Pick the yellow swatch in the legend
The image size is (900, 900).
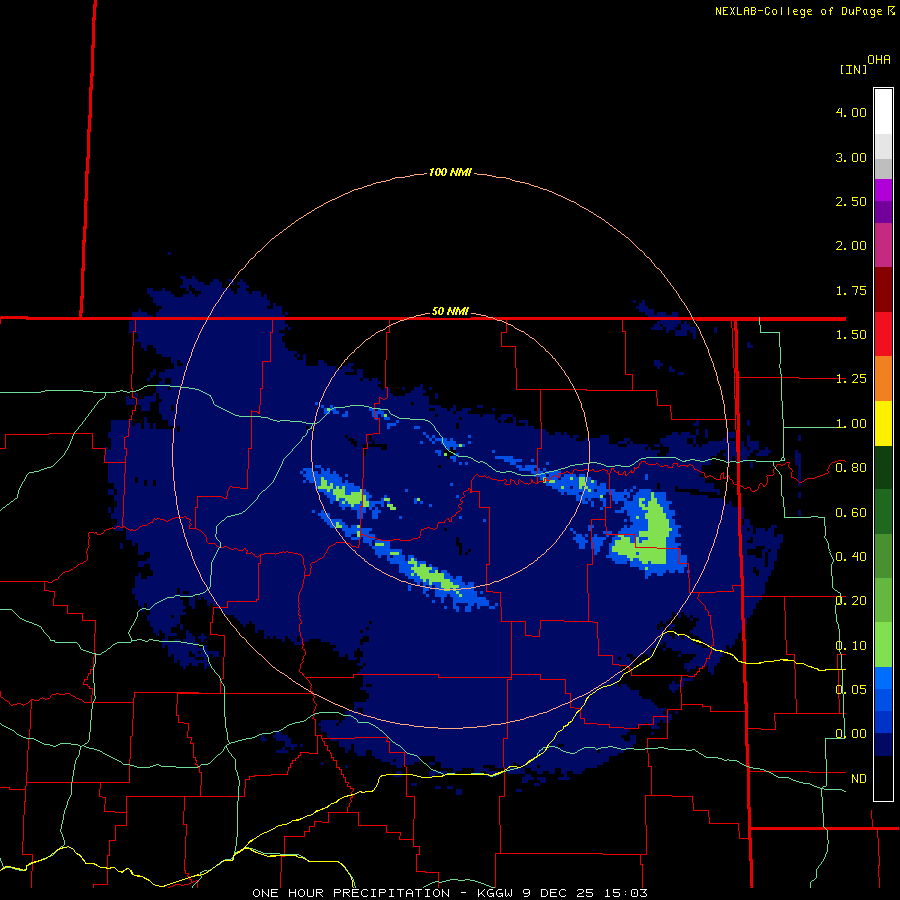point(883,424)
